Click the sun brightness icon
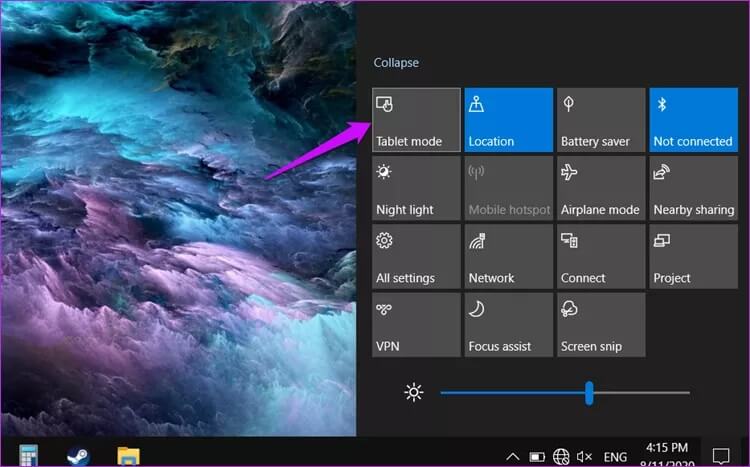750x467 pixels. [414, 393]
